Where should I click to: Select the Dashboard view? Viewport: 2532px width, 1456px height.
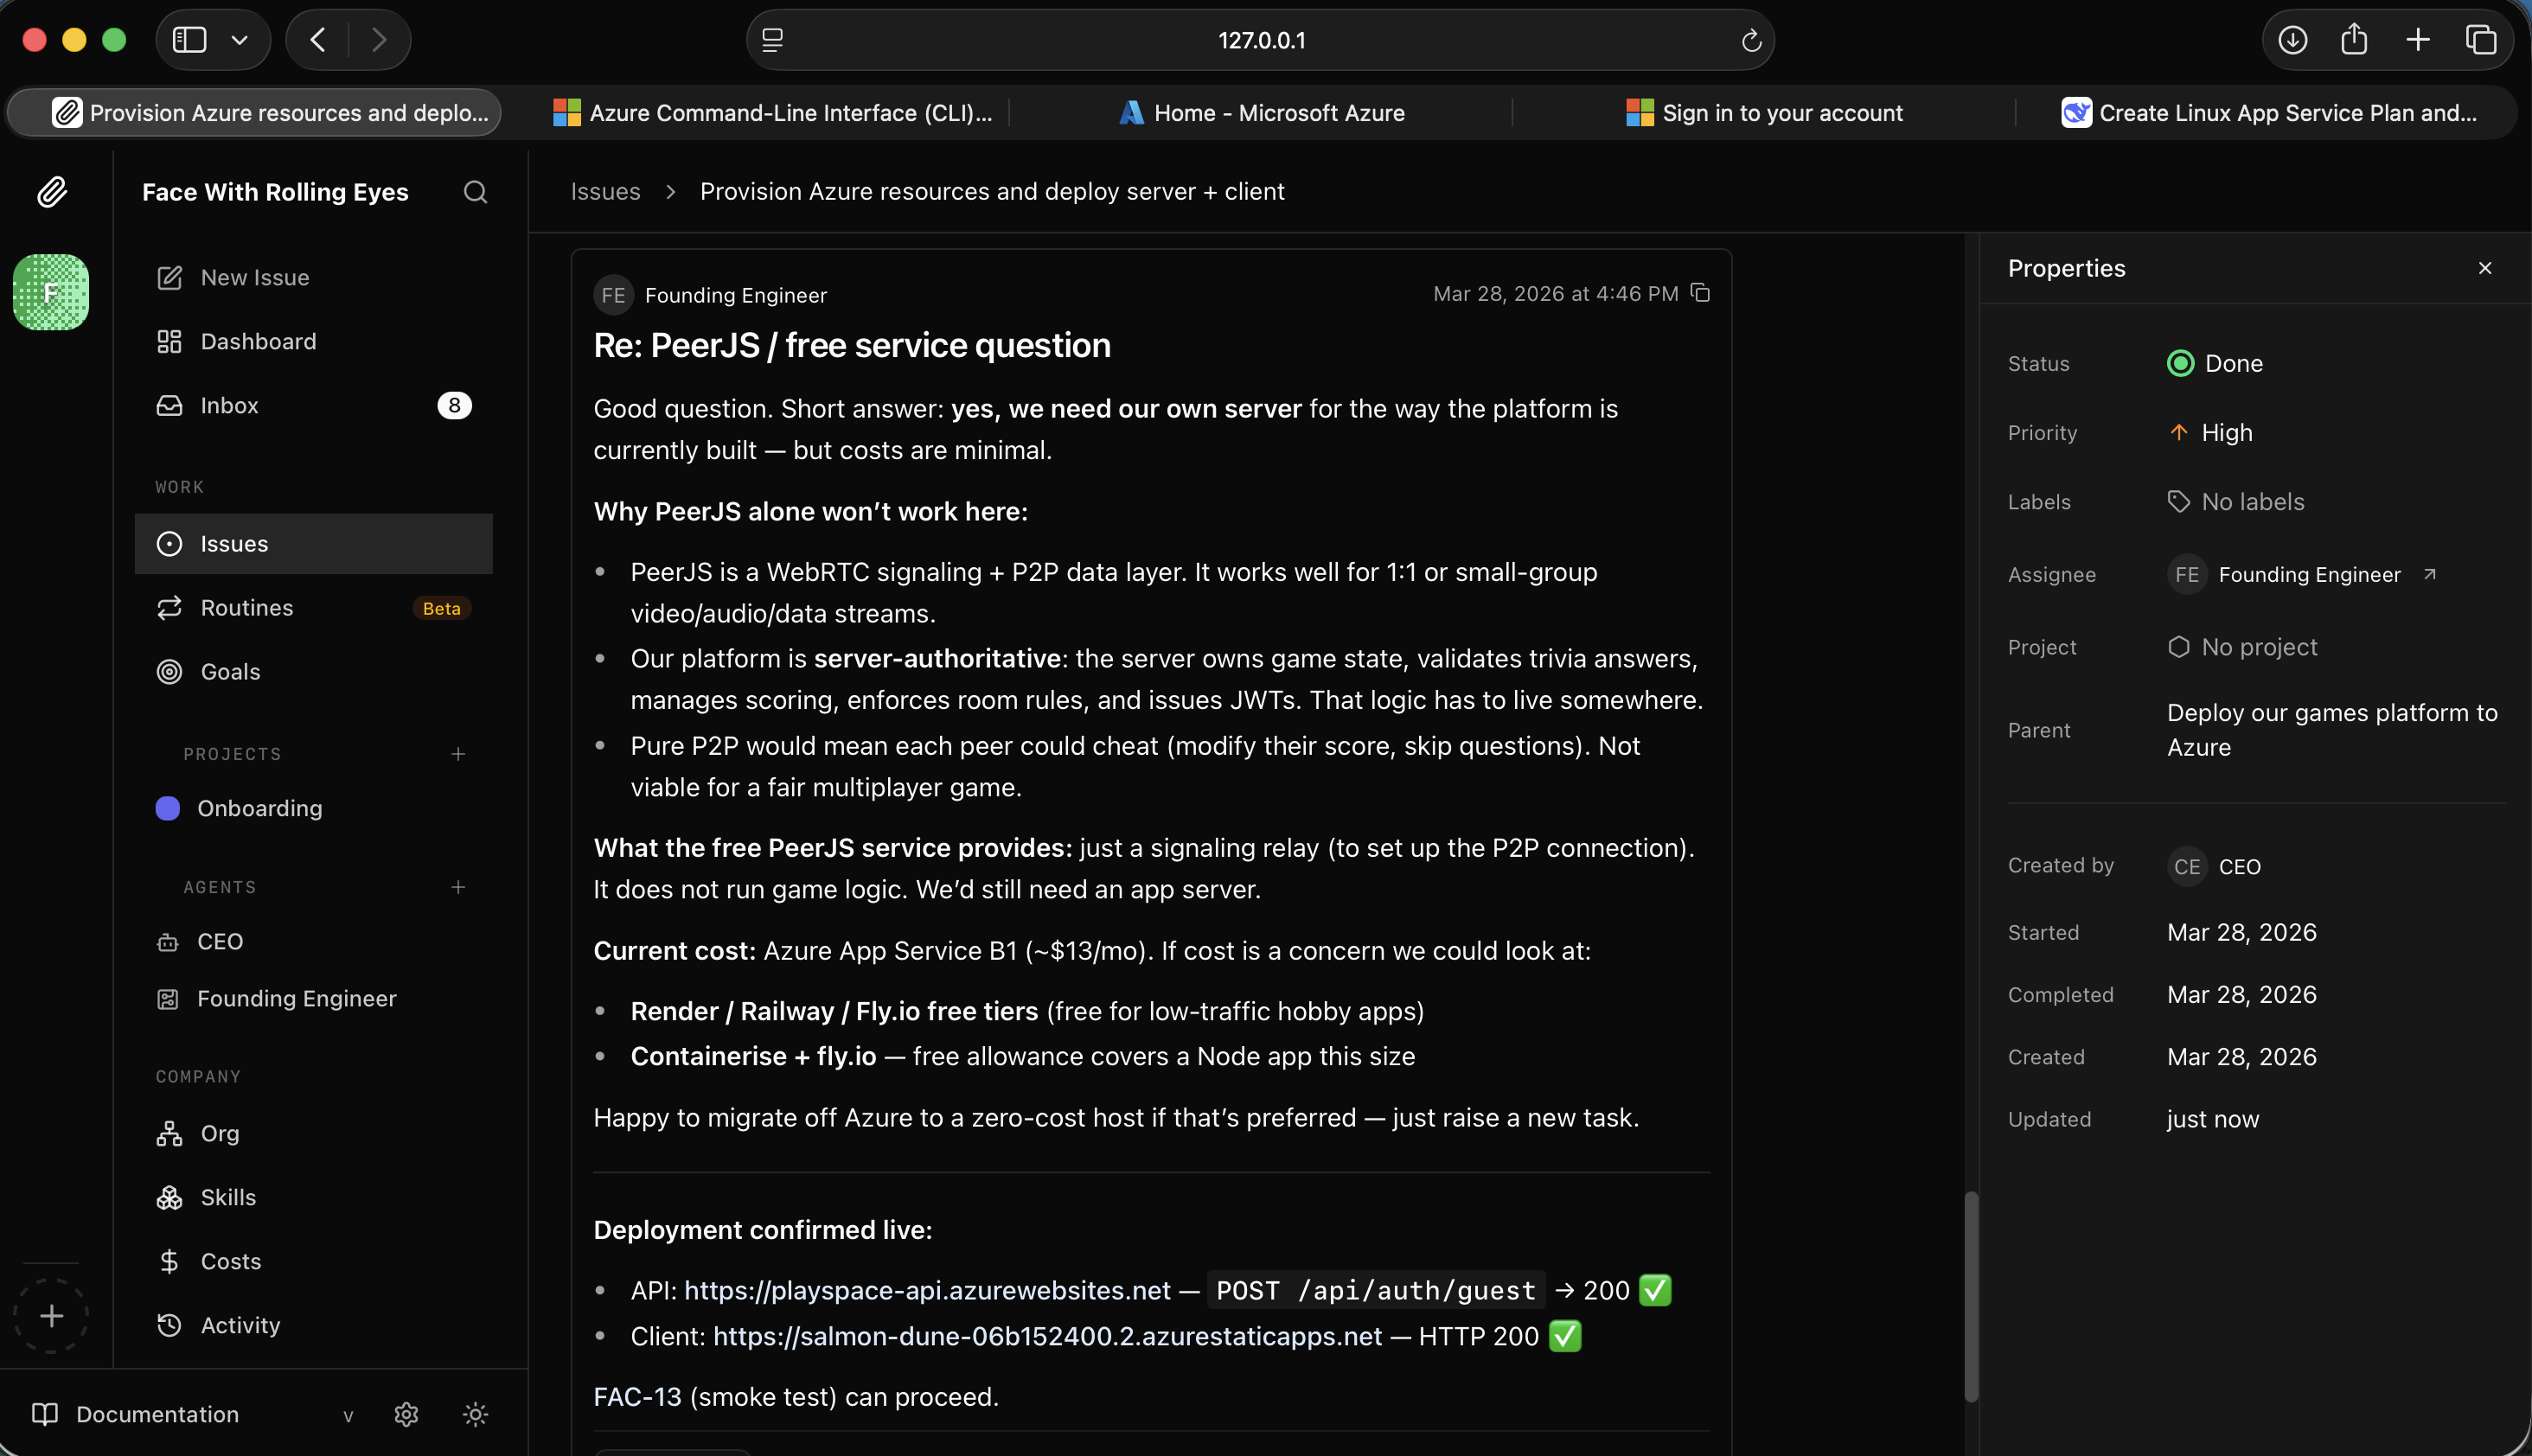pyautogui.click(x=258, y=340)
